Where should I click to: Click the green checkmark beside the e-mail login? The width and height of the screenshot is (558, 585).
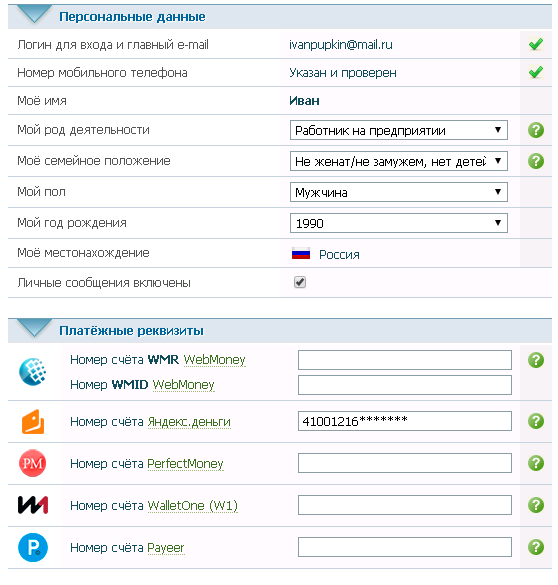pos(536,44)
